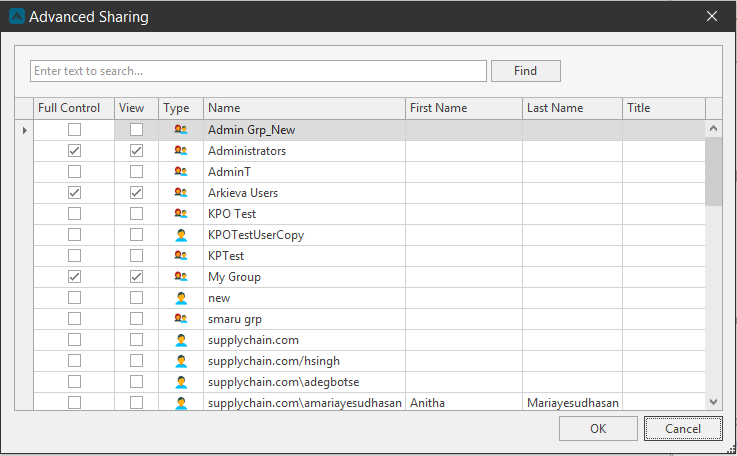The image size is (737, 456).
Task: Check View for KPO Test
Action: pos(136,213)
